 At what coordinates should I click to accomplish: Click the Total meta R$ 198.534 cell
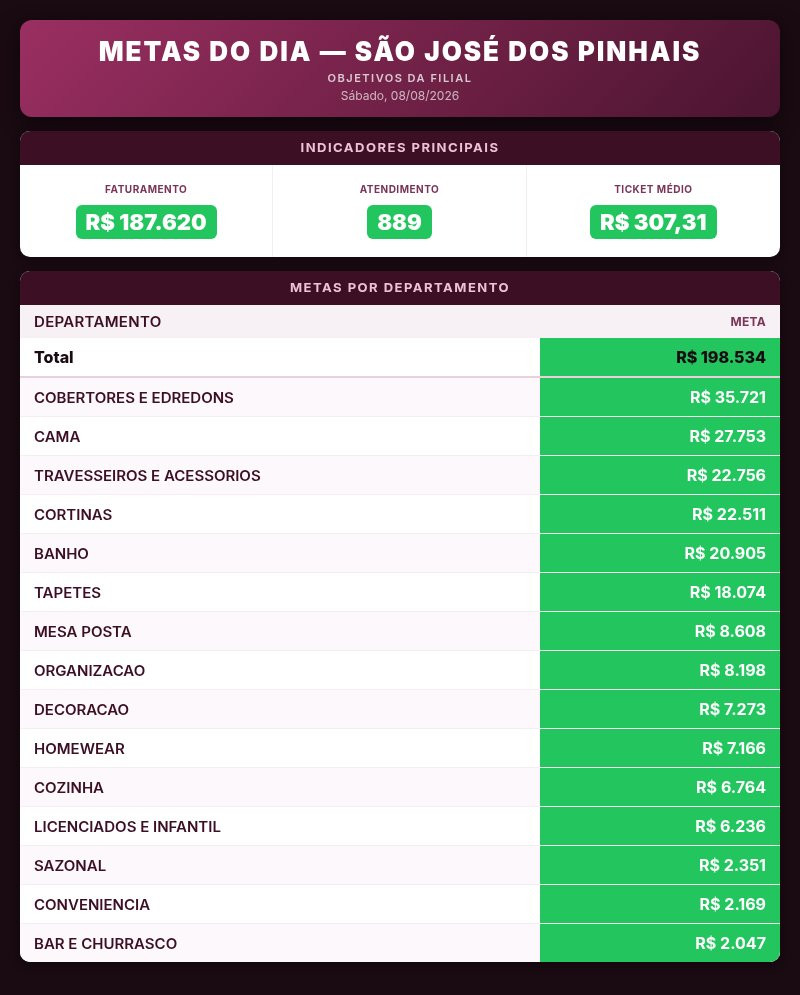click(x=660, y=357)
